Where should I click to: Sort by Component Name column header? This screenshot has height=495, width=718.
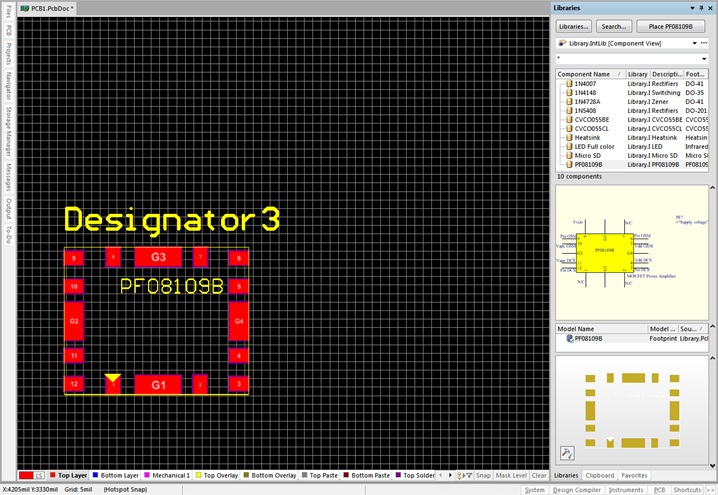tap(590, 74)
